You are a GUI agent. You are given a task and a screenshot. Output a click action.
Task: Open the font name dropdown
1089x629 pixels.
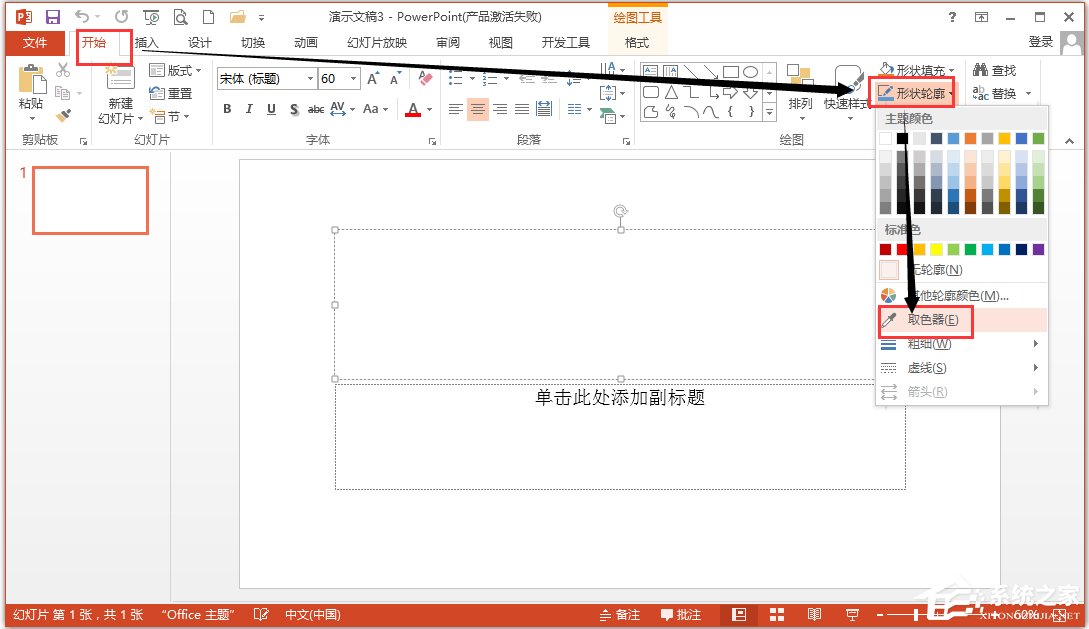(310, 78)
